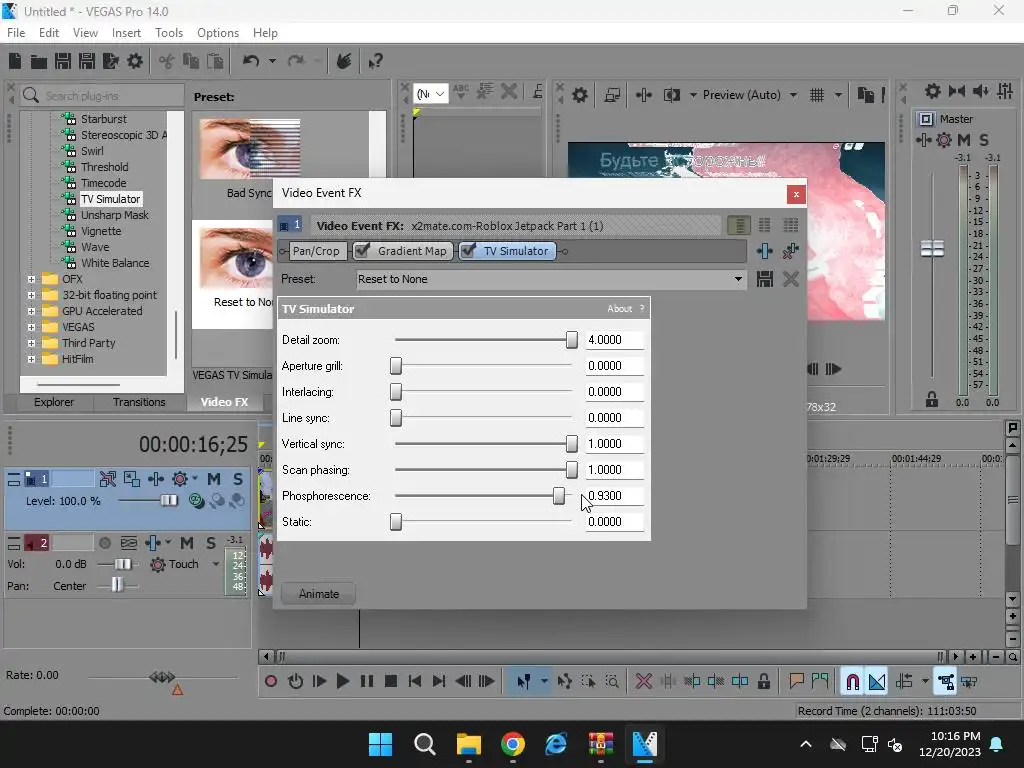
Task: Open a project with the folder icon
Action: [x=39, y=61]
